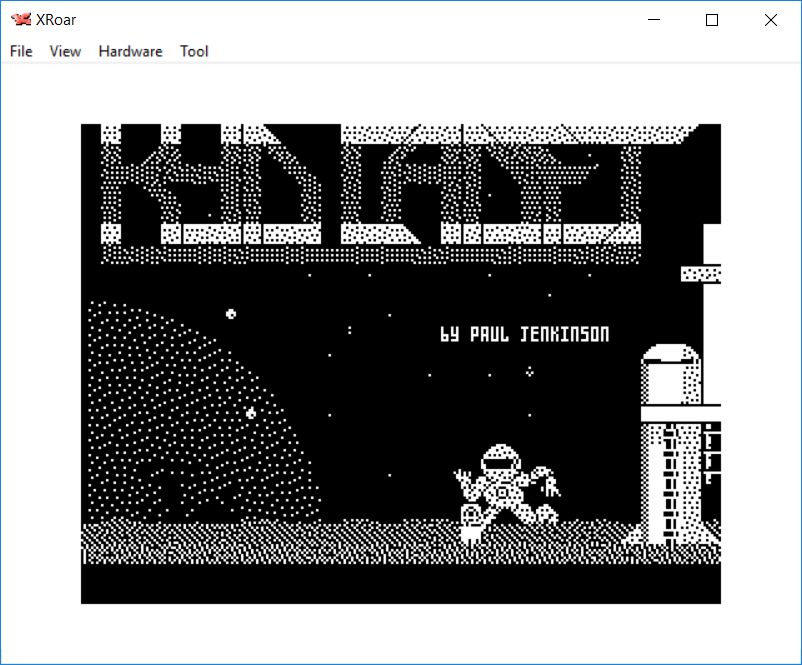The image size is (802, 665).
Task: Open the File menu
Action: [x=21, y=51]
